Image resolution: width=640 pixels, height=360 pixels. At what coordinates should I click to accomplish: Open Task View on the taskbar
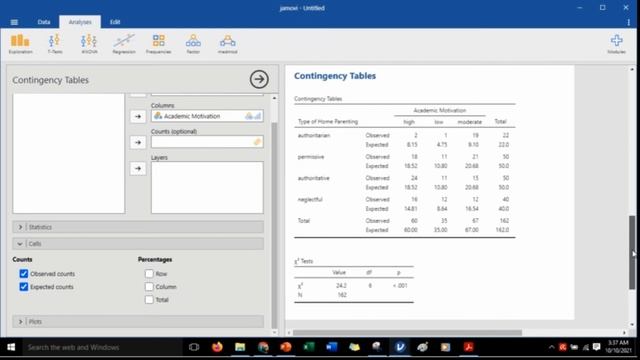(194, 347)
